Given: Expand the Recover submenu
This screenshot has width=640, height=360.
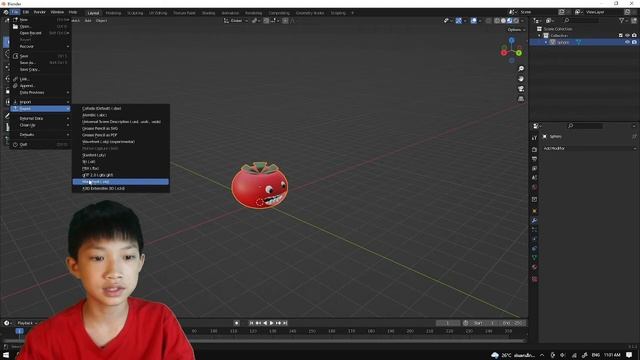Looking at the screenshot, I should (x=40, y=47).
